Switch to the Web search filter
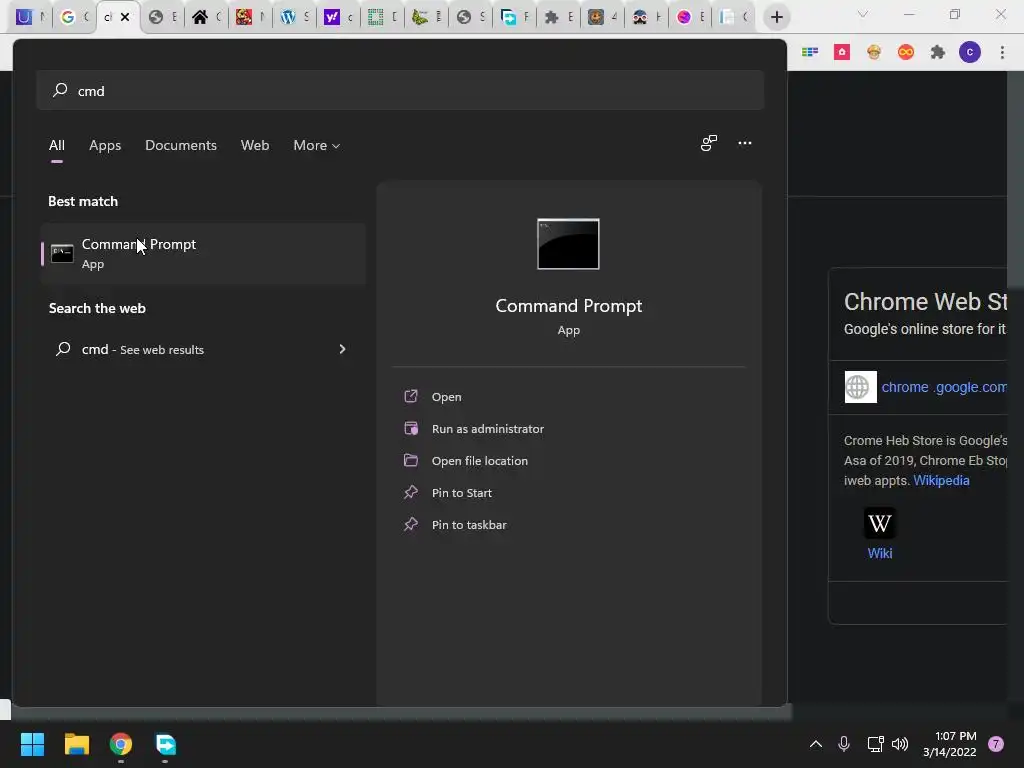Image resolution: width=1024 pixels, height=768 pixels. [255, 145]
